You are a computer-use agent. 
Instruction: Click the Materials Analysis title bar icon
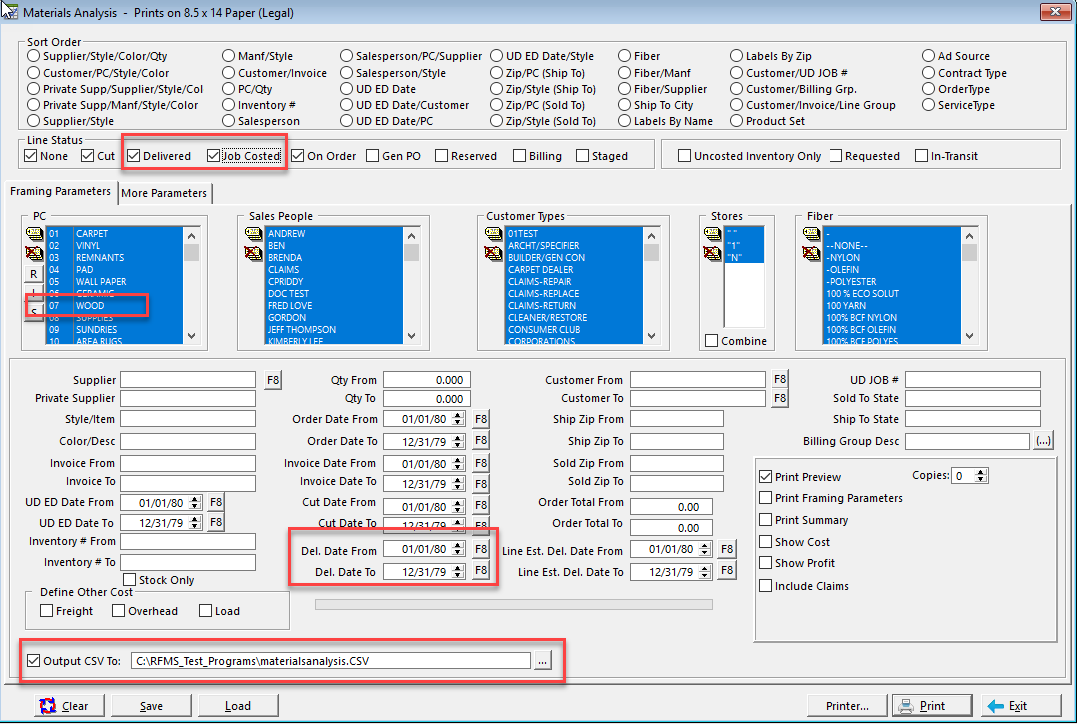click(10, 11)
